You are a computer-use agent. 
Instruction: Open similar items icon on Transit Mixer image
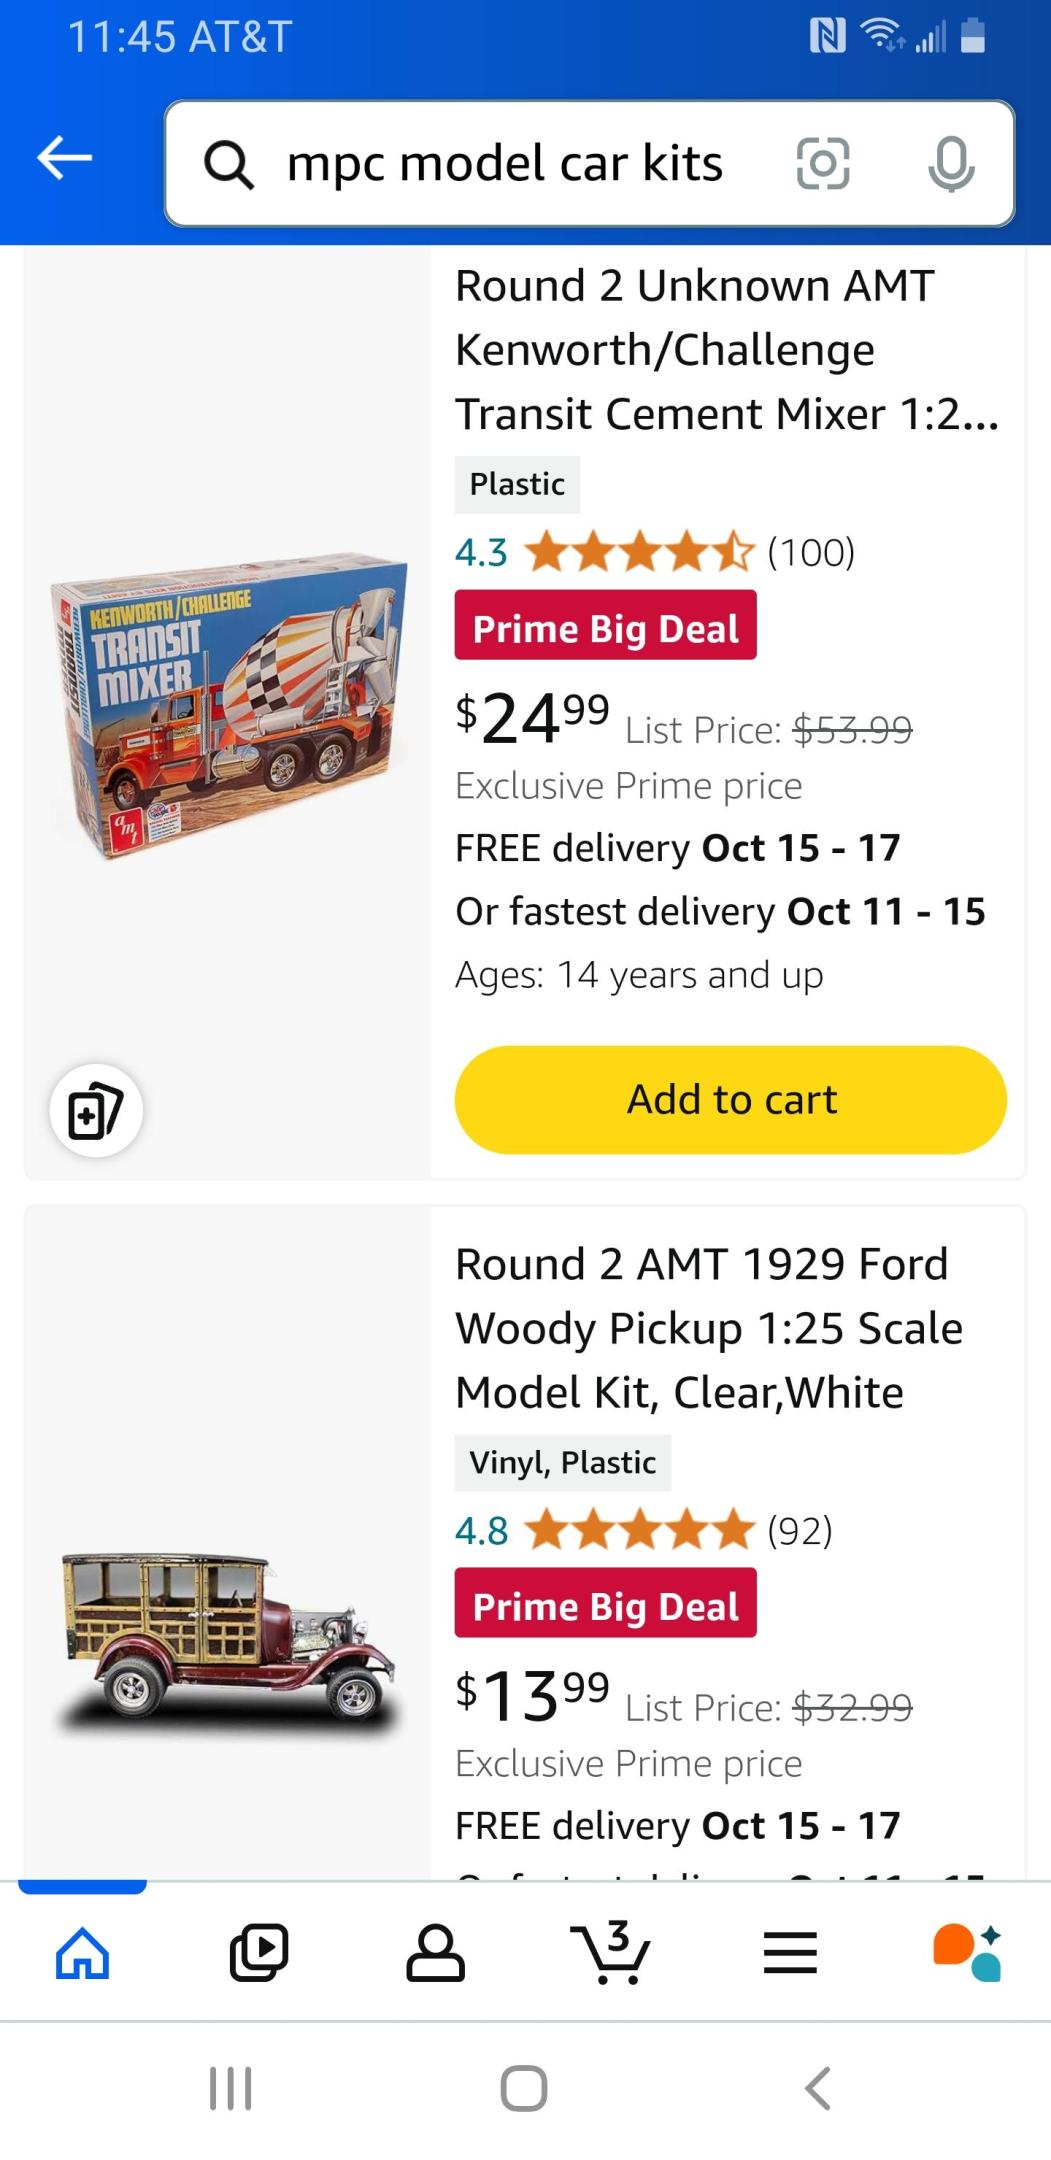[96, 1111]
